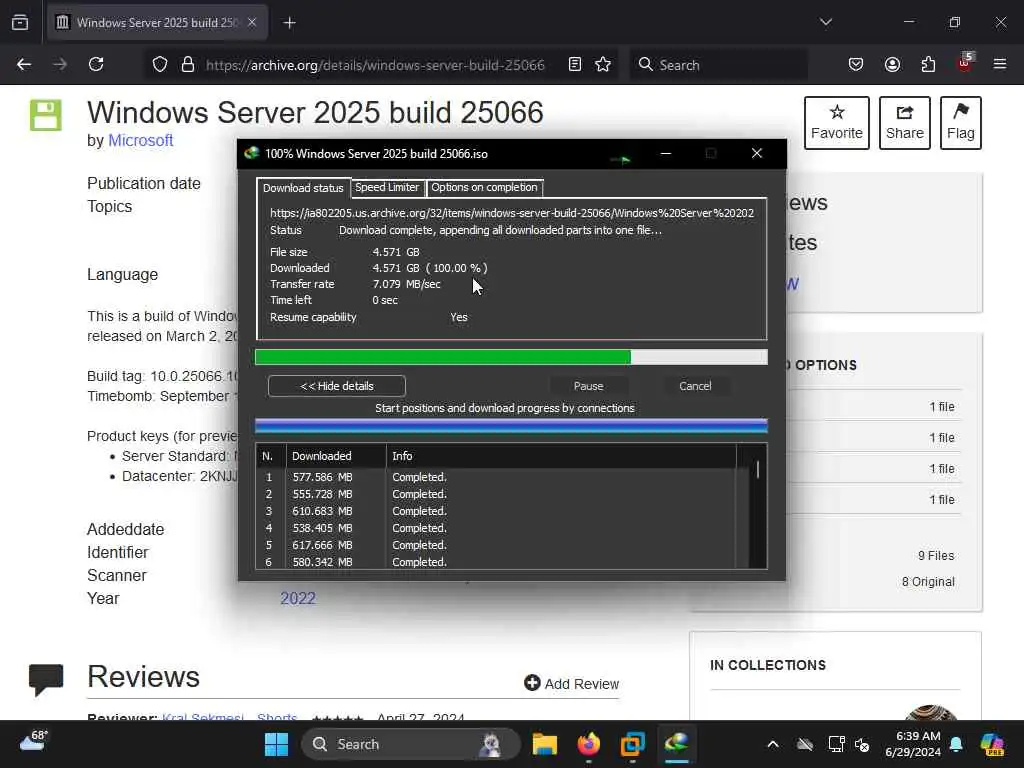Screen dimensions: 1024x768
Task: Switch to the Download status tab
Action: tap(303, 188)
